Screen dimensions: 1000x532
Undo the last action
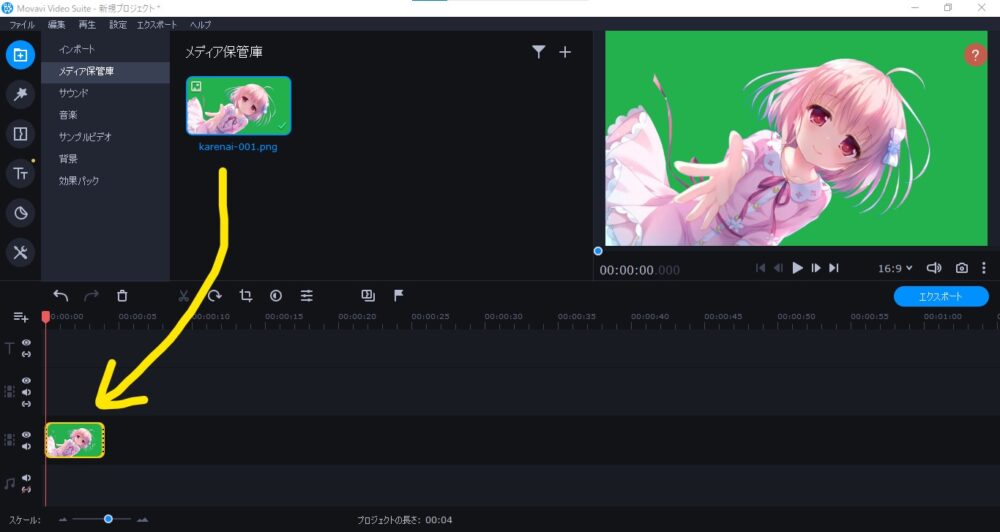point(61,295)
